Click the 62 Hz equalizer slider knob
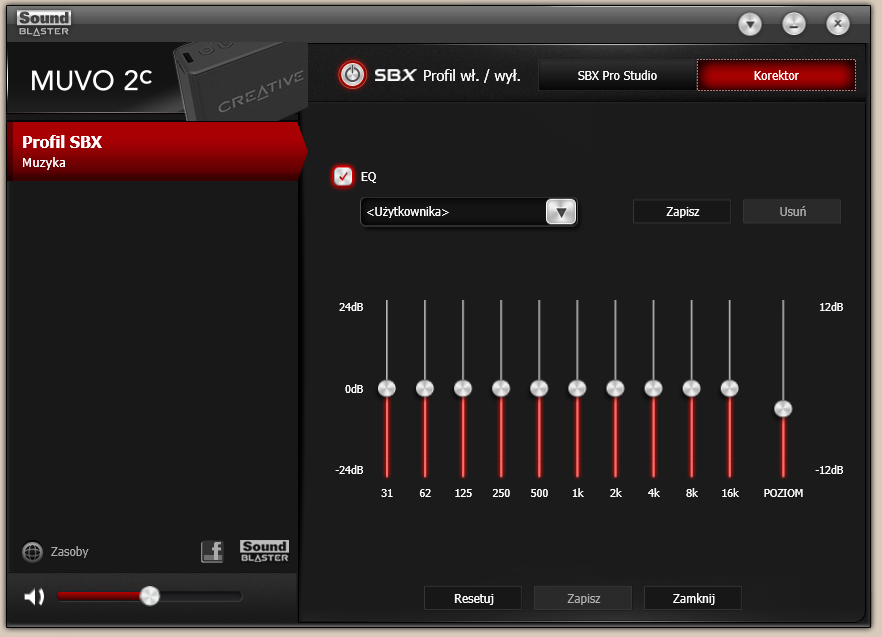The width and height of the screenshot is (882, 637). tap(425, 388)
